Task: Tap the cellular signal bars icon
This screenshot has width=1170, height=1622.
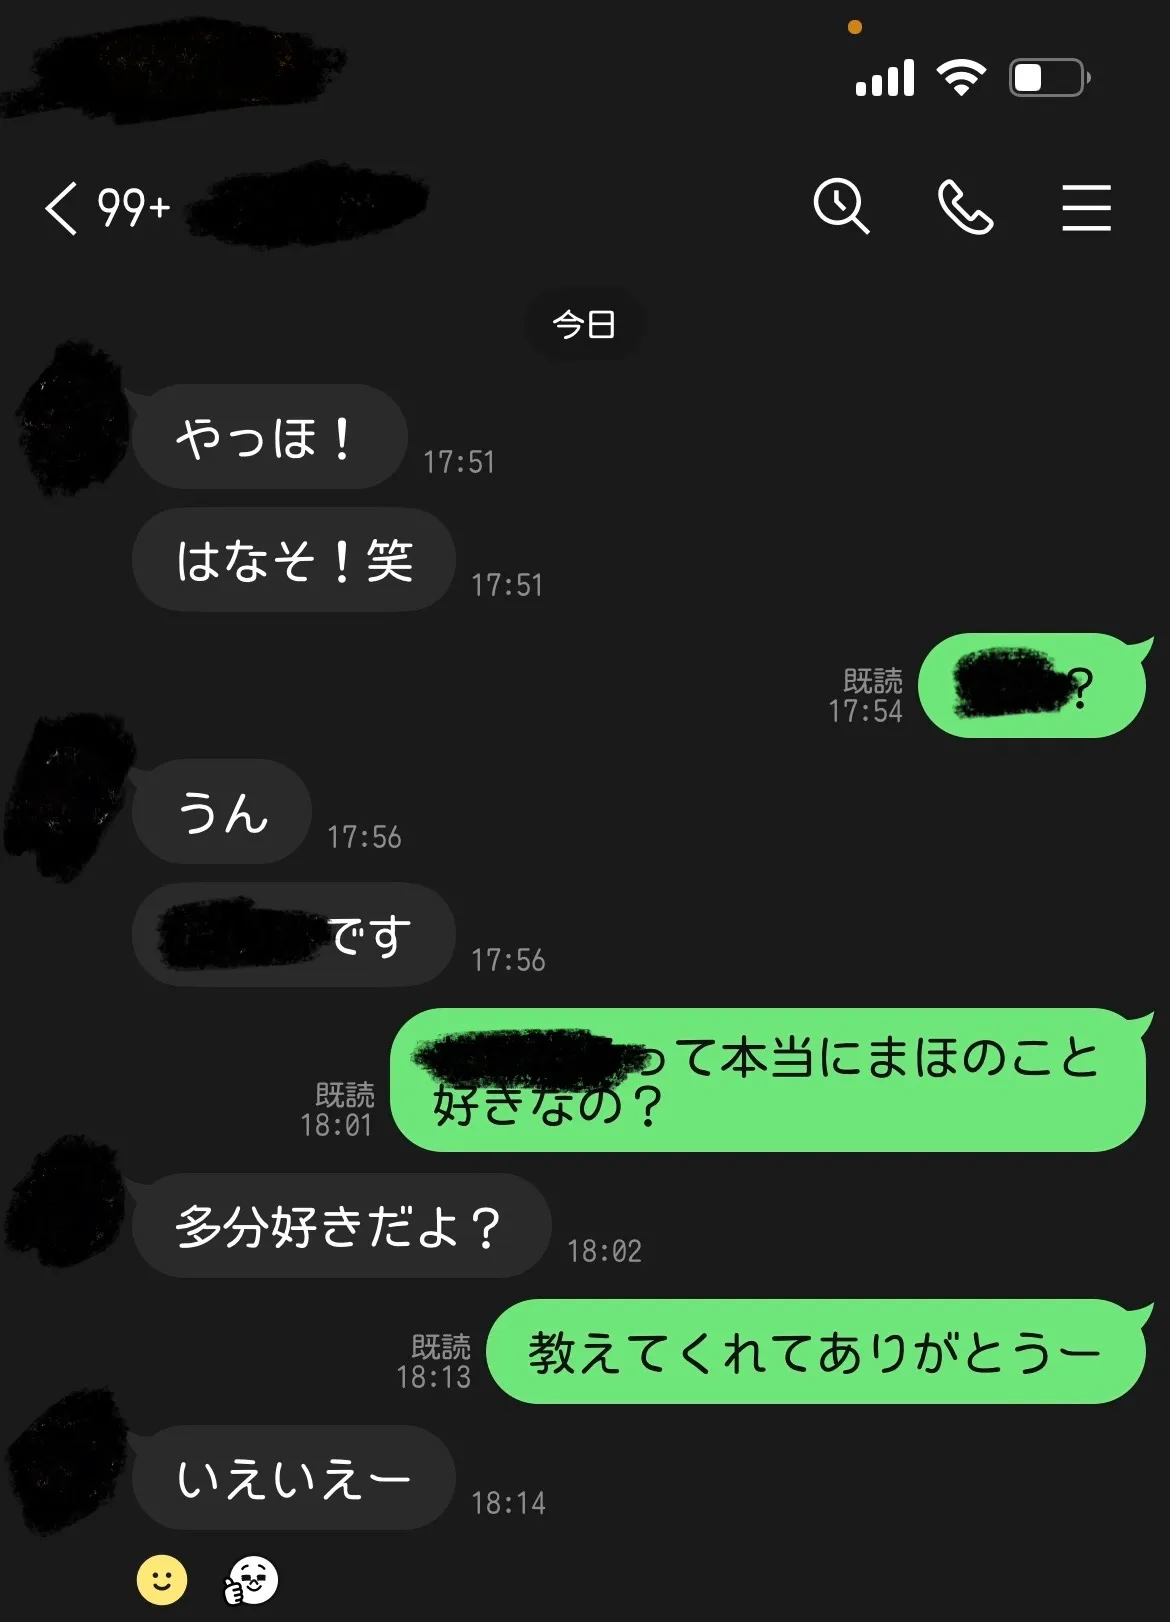Action: click(x=885, y=78)
